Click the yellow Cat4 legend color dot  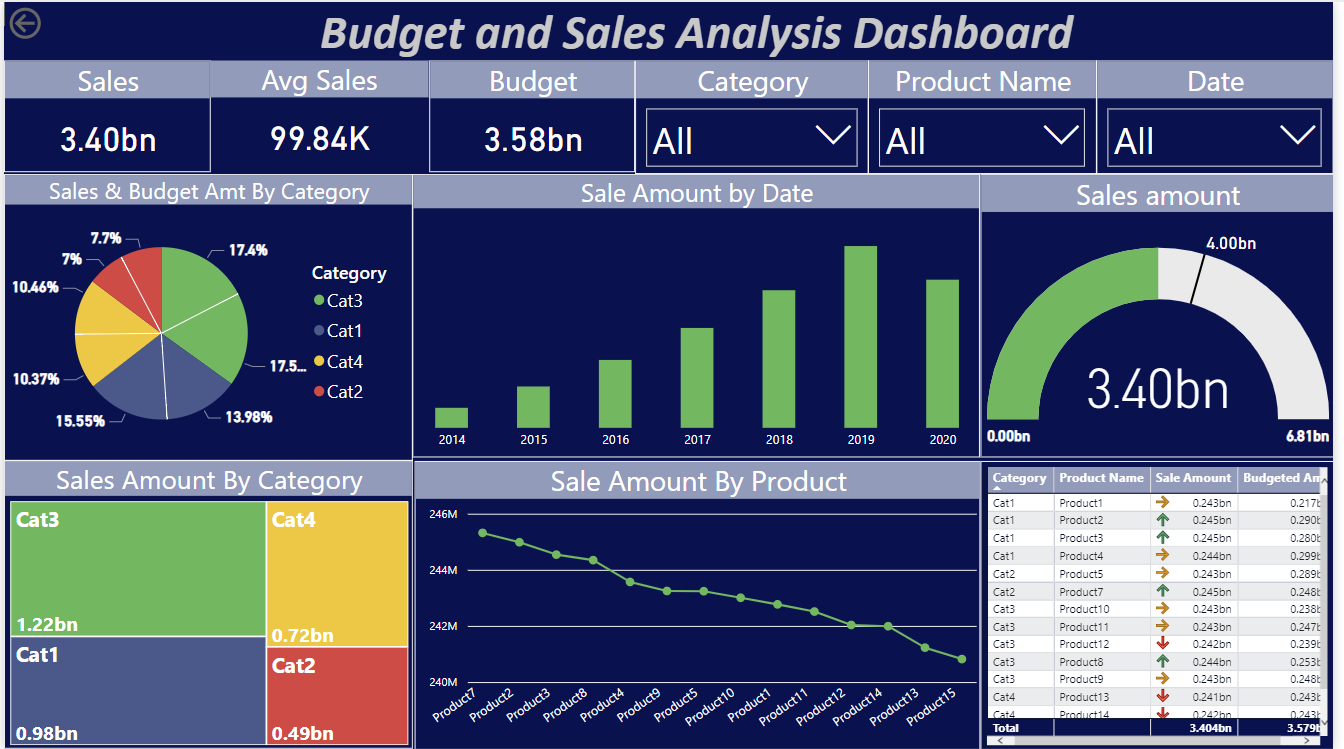(x=319, y=362)
